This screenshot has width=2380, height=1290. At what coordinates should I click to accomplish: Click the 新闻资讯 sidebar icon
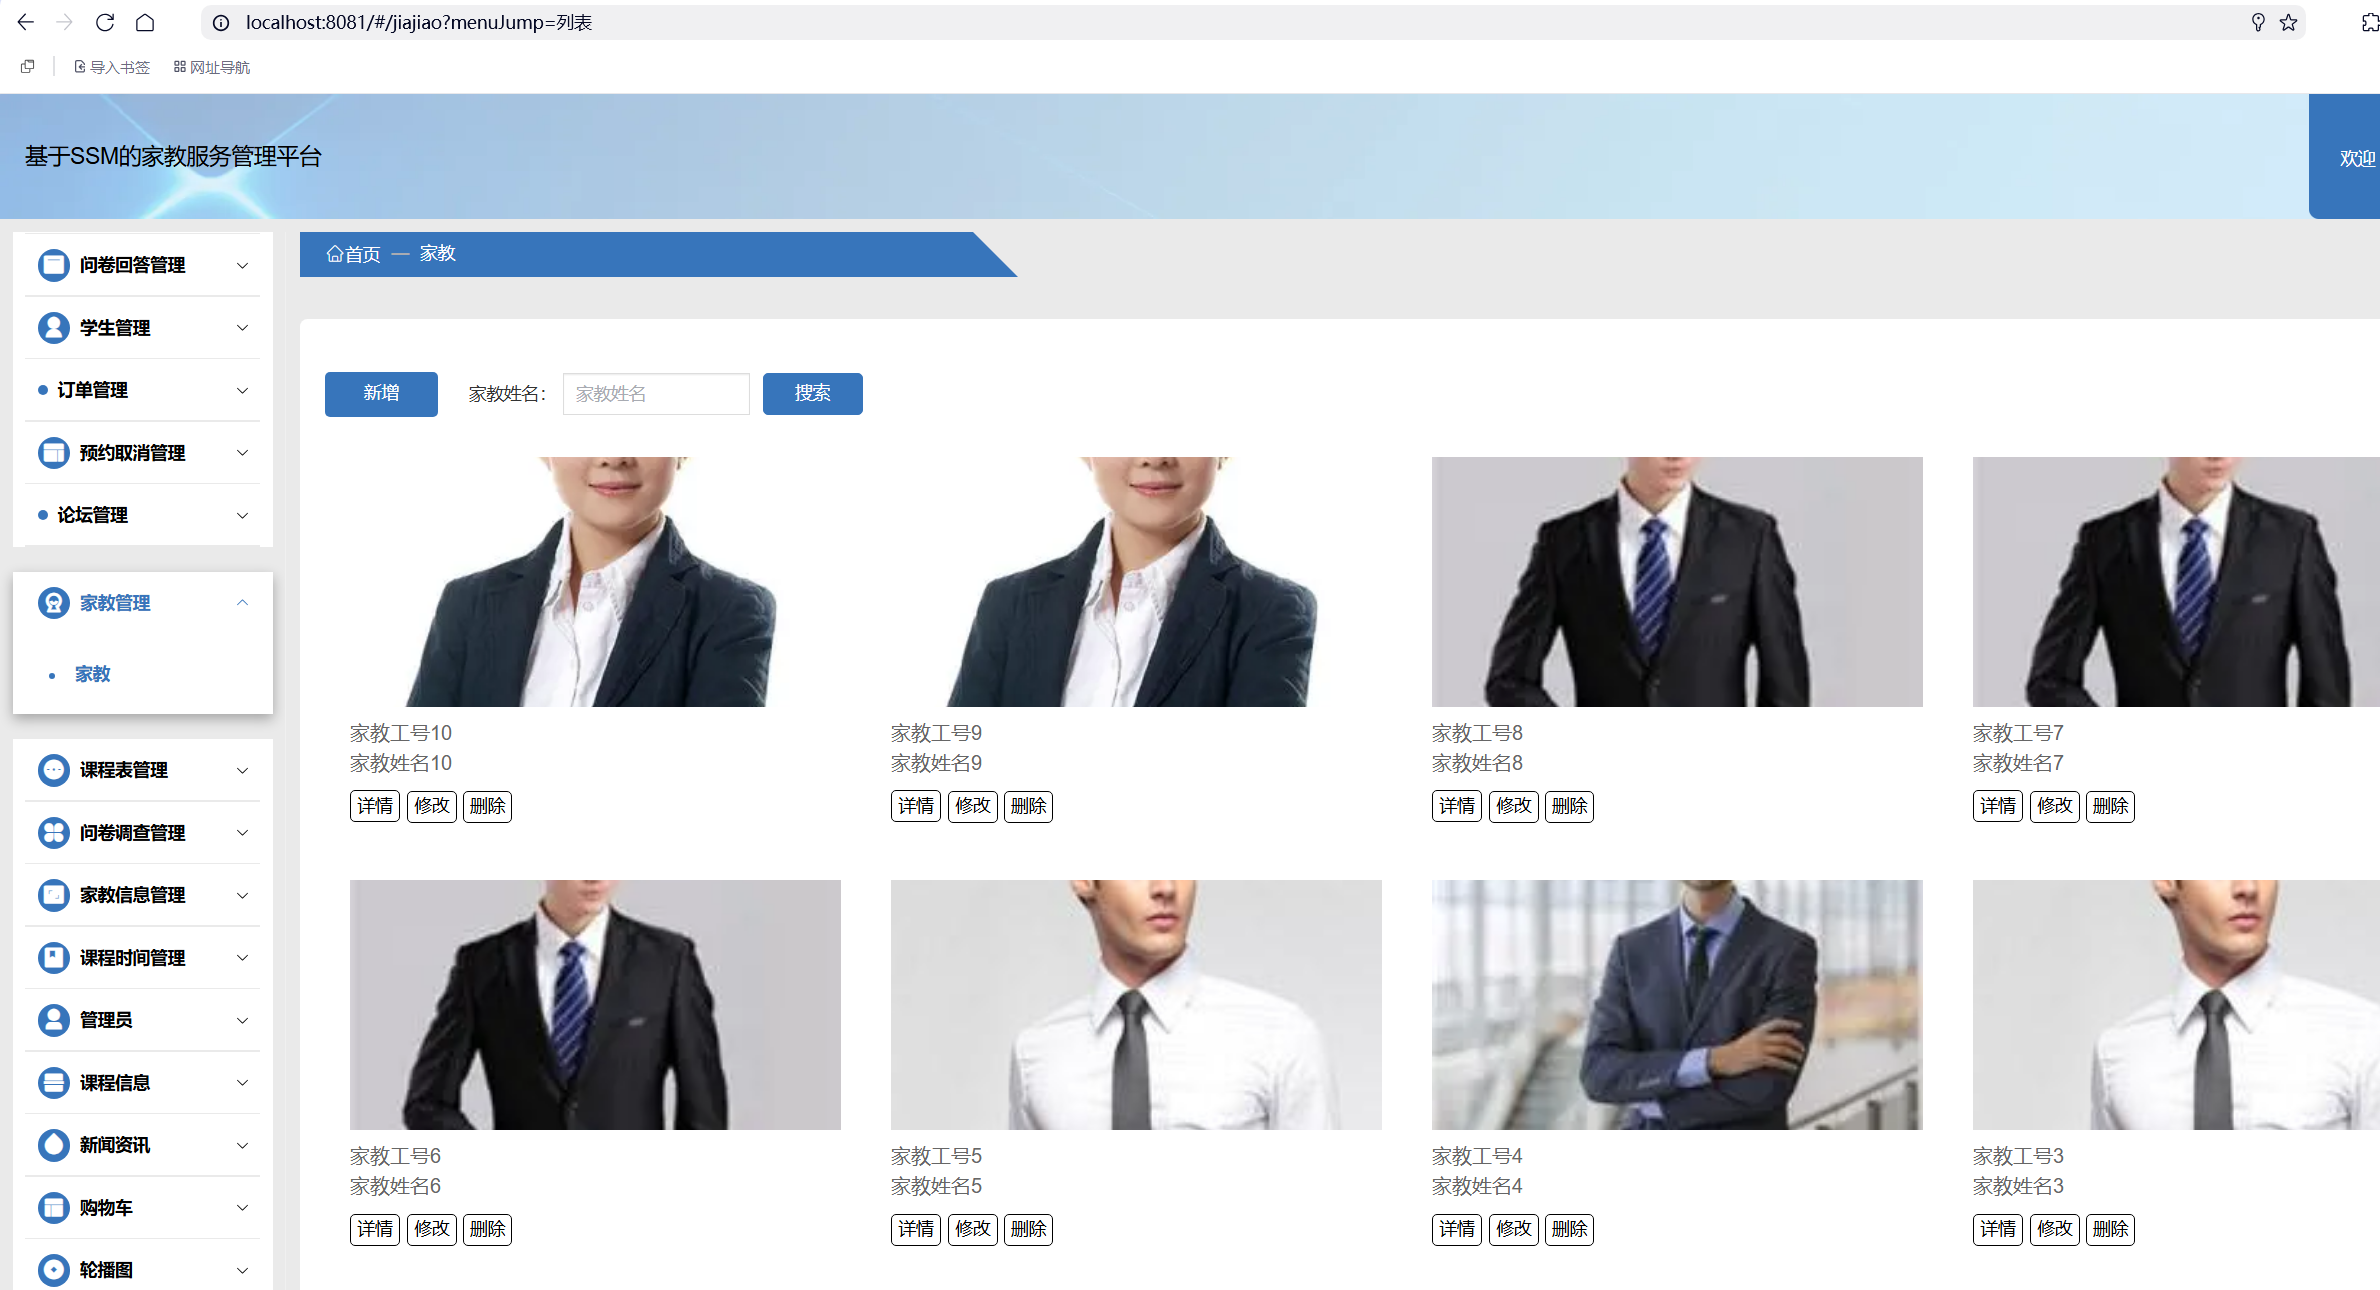pos(53,1145)
